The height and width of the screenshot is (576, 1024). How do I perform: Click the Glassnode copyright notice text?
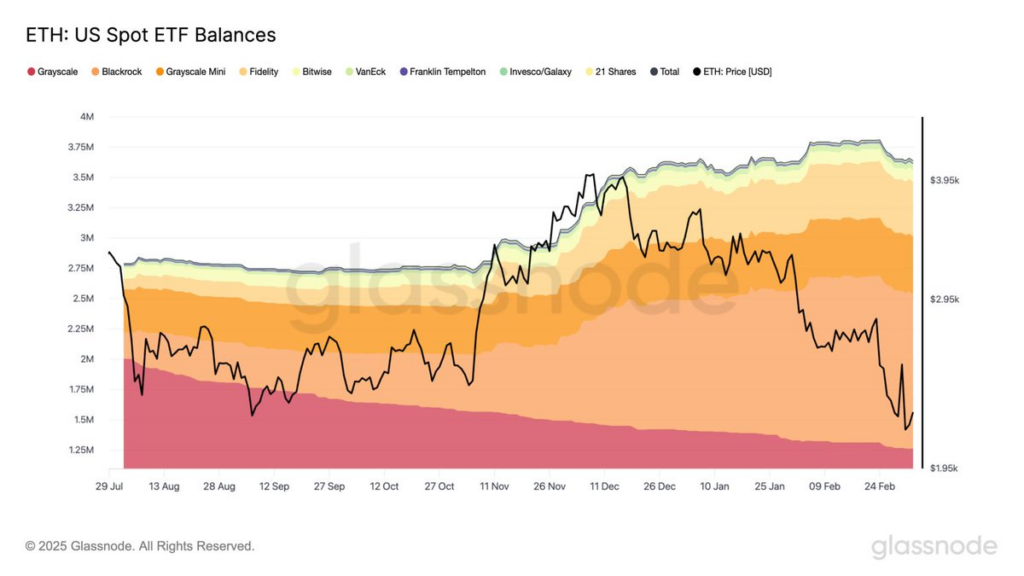tap(140, 546)
